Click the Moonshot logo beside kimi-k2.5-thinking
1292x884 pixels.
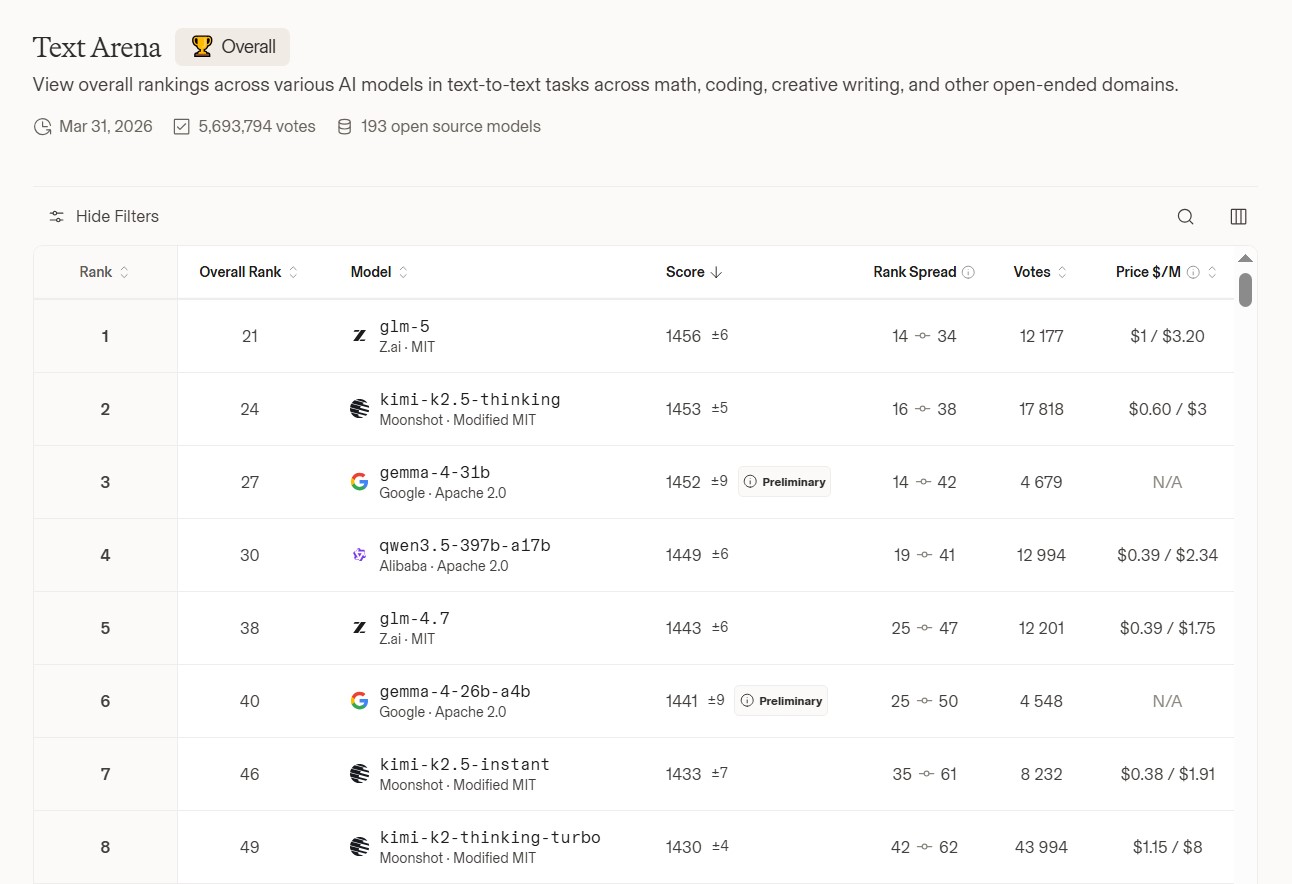(x=360, y=409)
